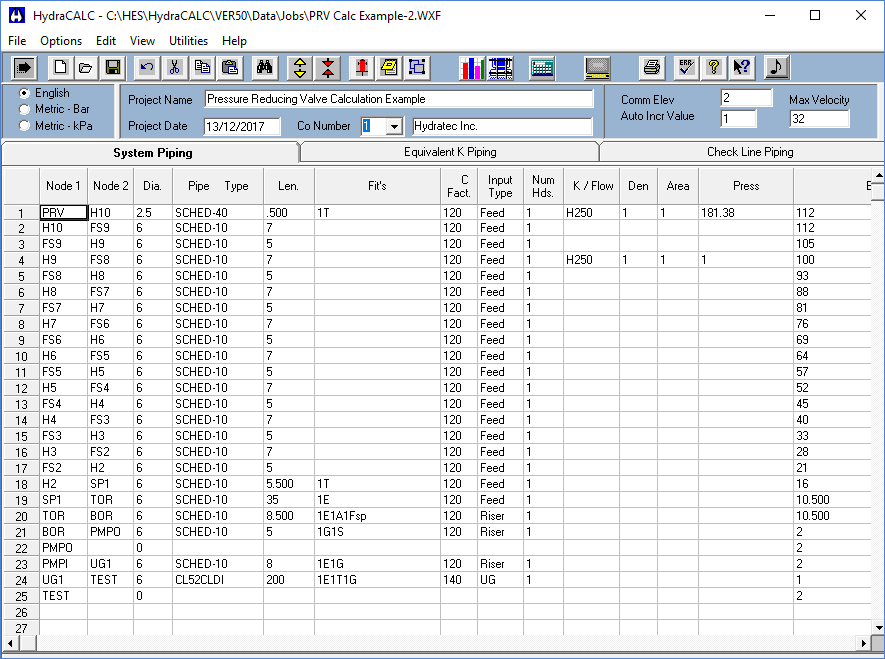Open the Help menu
The image size is (885, 659).
coord(234,41)
